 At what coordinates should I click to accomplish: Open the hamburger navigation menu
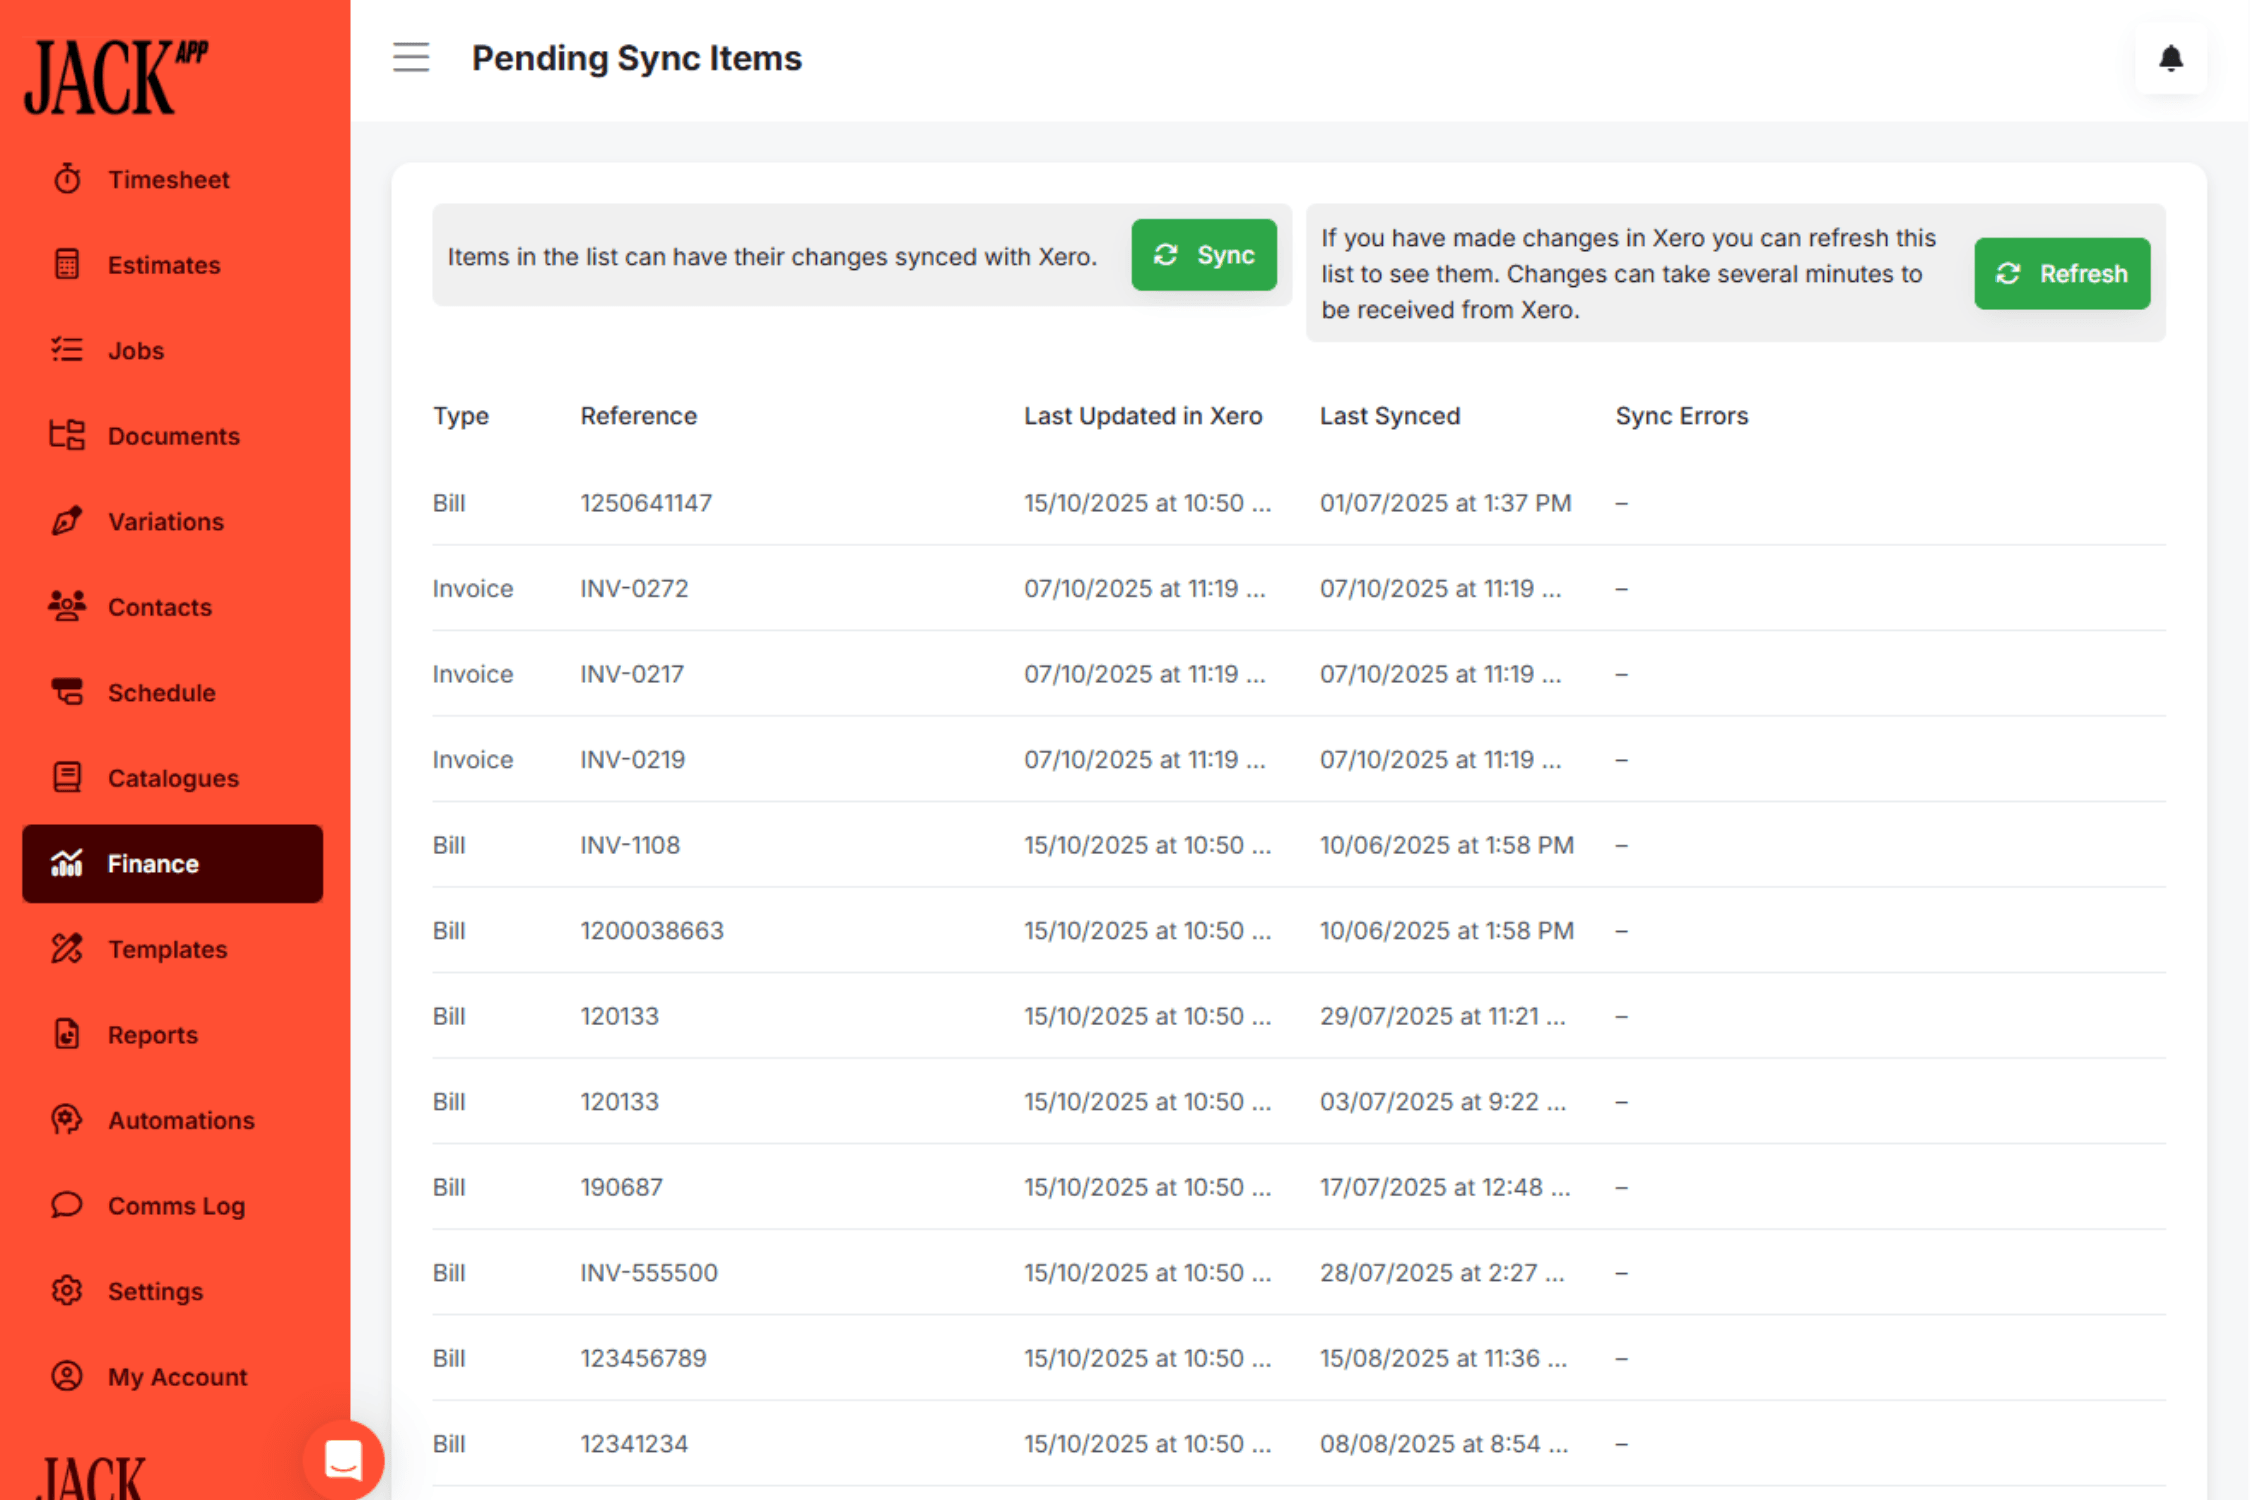pos(410,57)
